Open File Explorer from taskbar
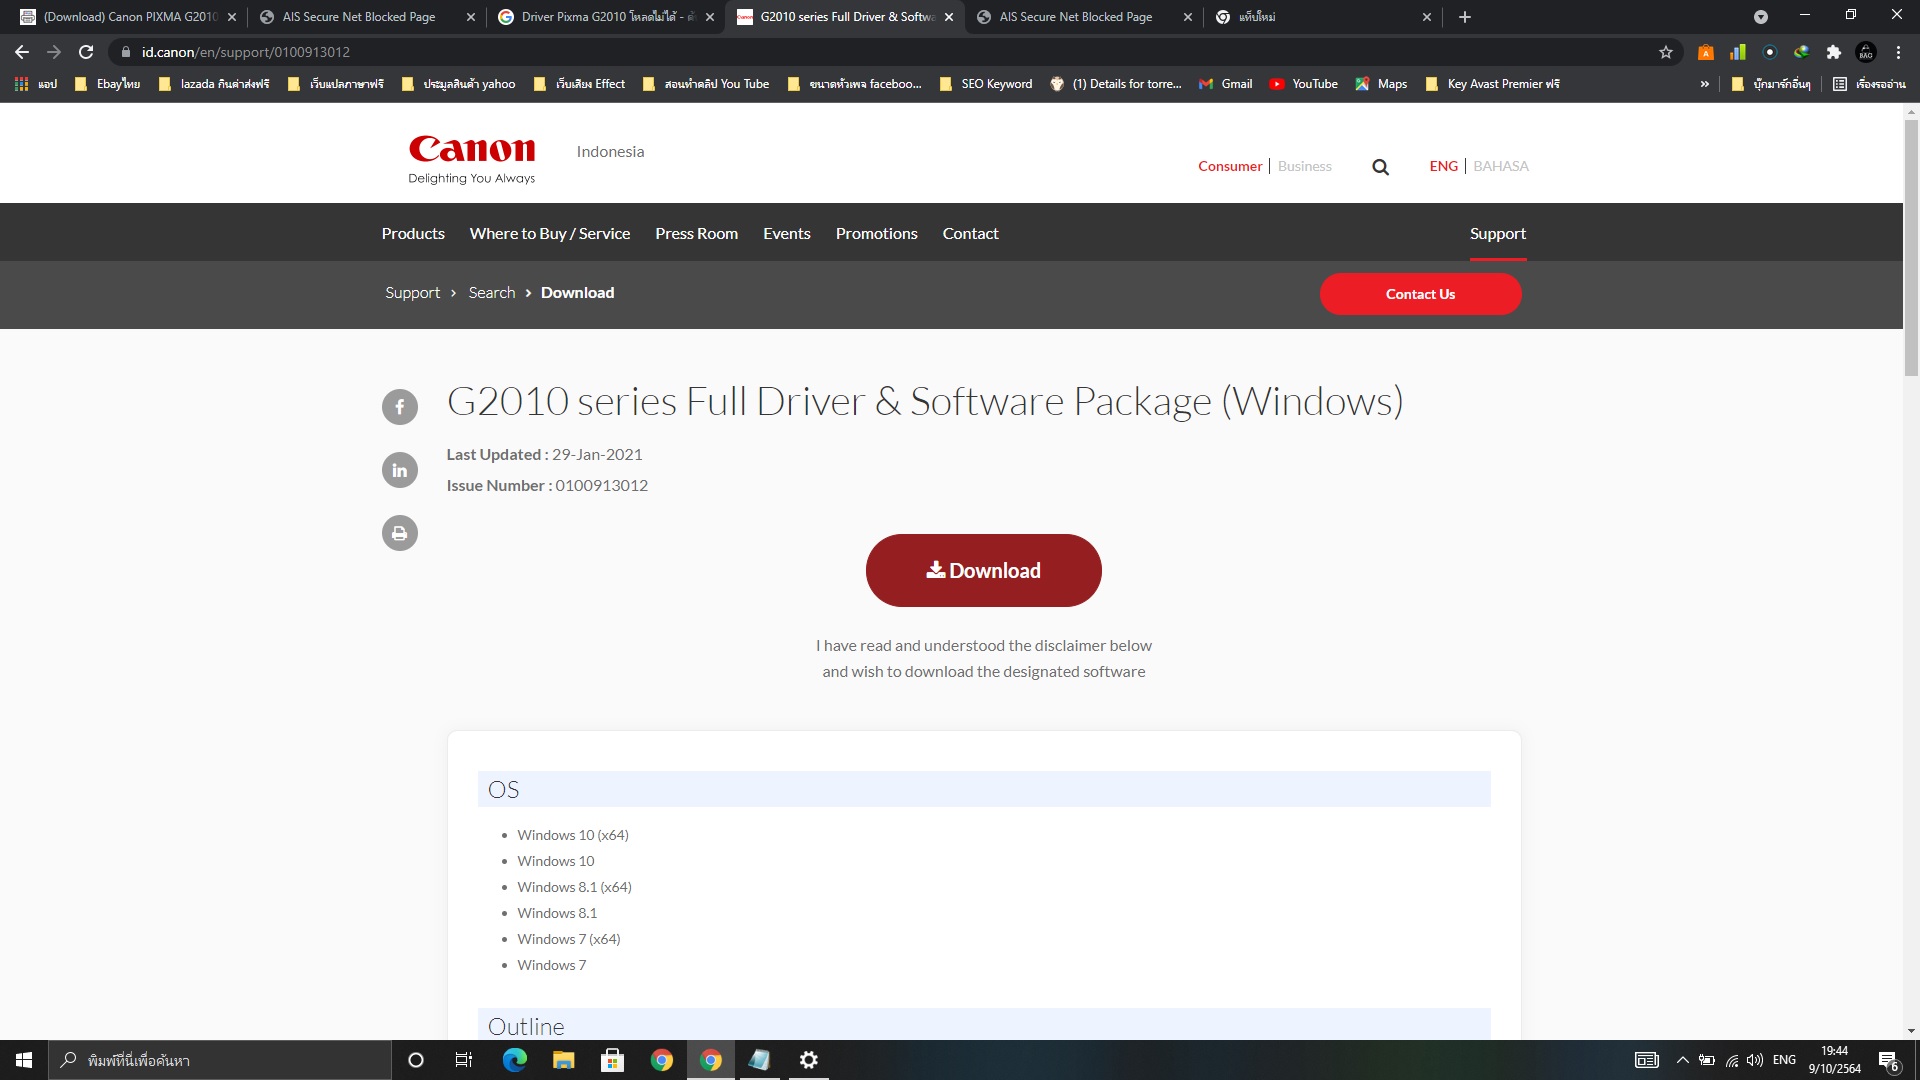This screenshot has width=1920, height=1080. tap(564, 1060)
